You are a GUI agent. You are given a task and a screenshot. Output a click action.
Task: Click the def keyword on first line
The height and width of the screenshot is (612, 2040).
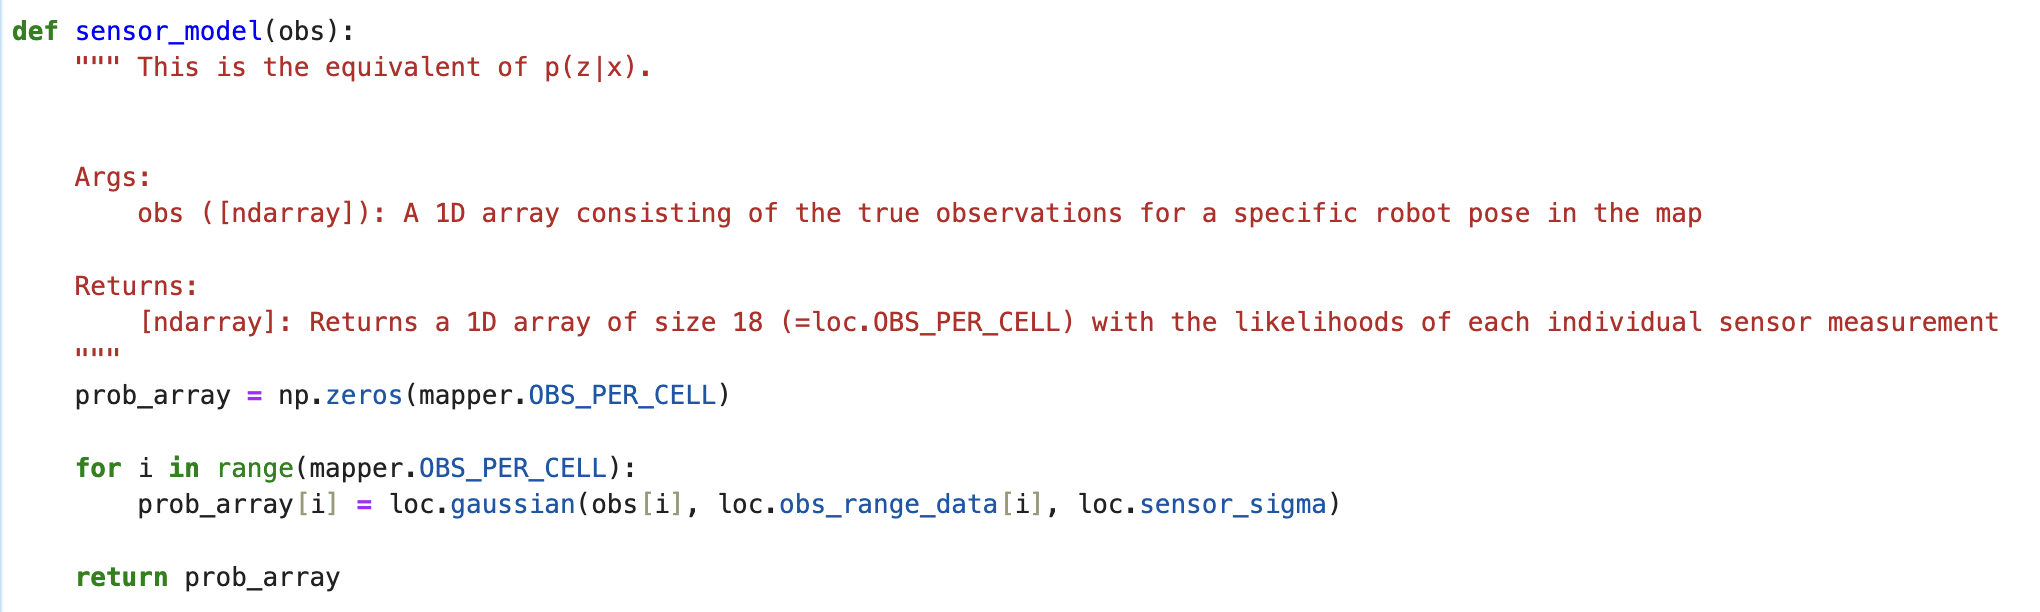35,31
